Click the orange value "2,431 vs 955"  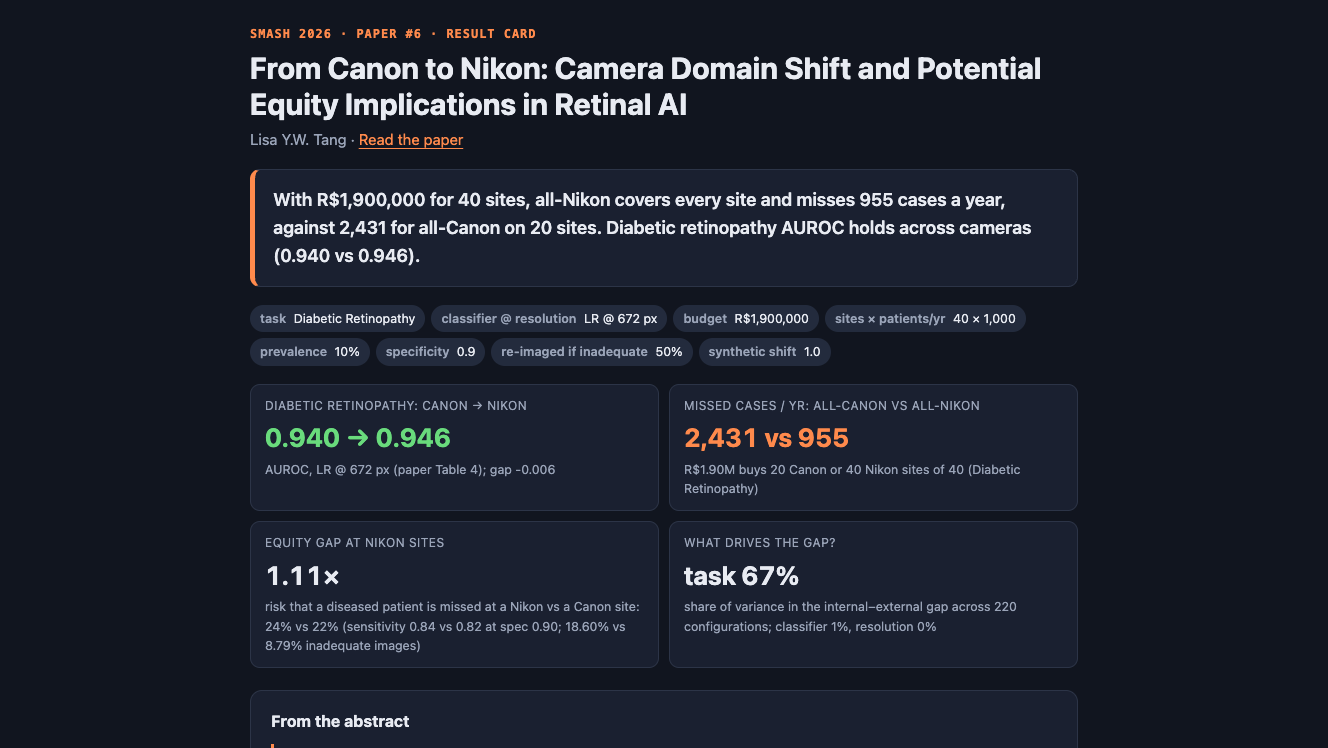tap(766, 438)
